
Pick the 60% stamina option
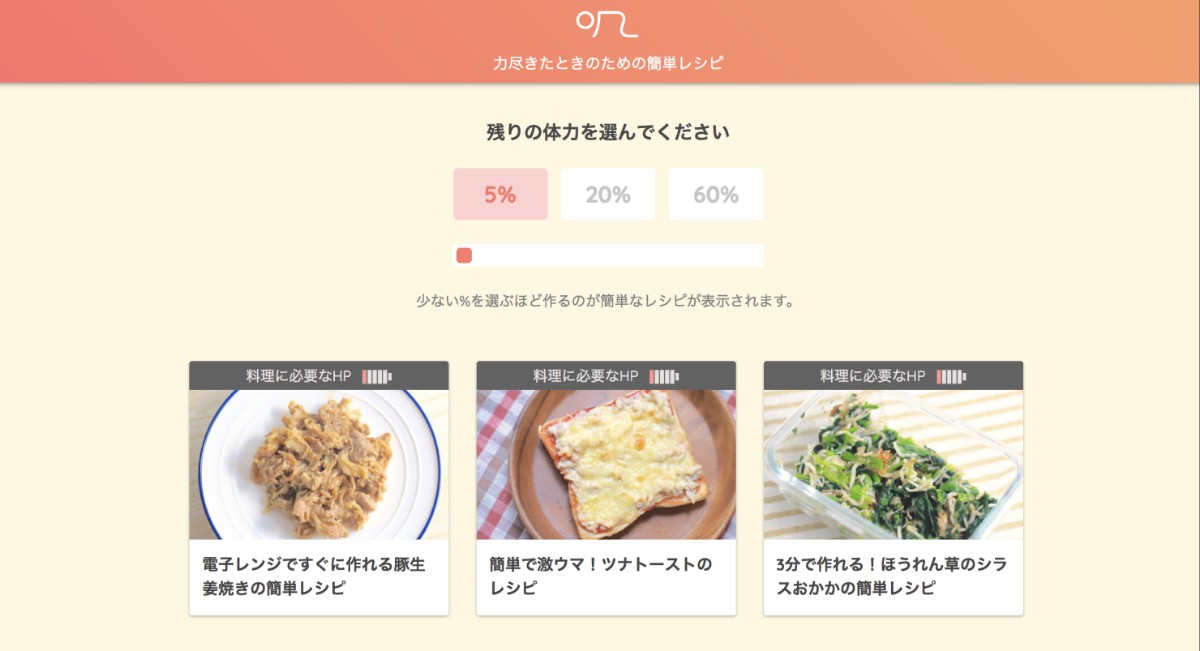point(715,194)
